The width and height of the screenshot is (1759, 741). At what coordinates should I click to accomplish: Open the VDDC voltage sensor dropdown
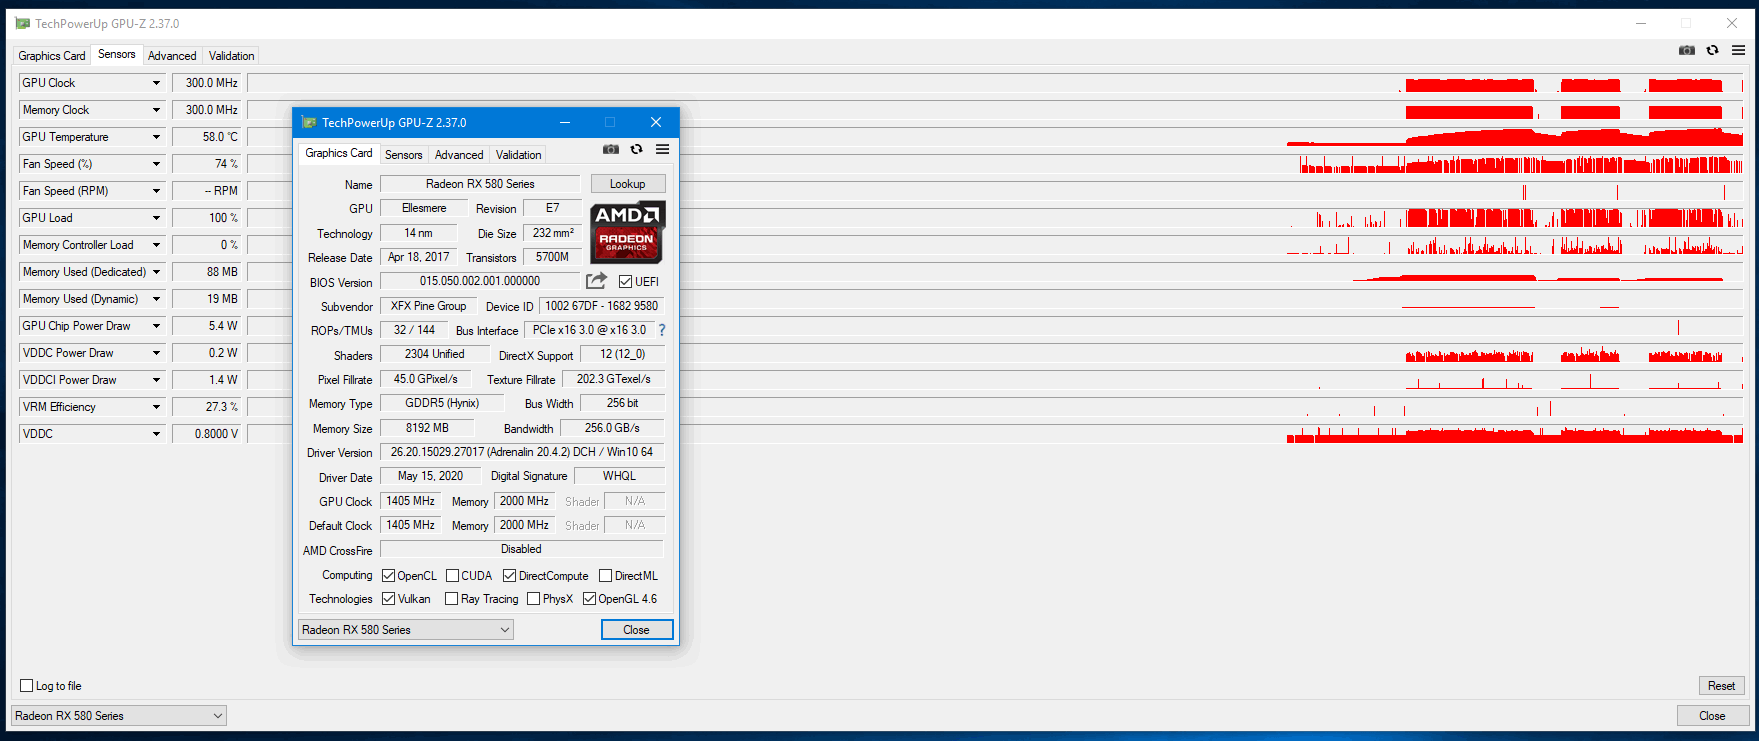(156, 434)
